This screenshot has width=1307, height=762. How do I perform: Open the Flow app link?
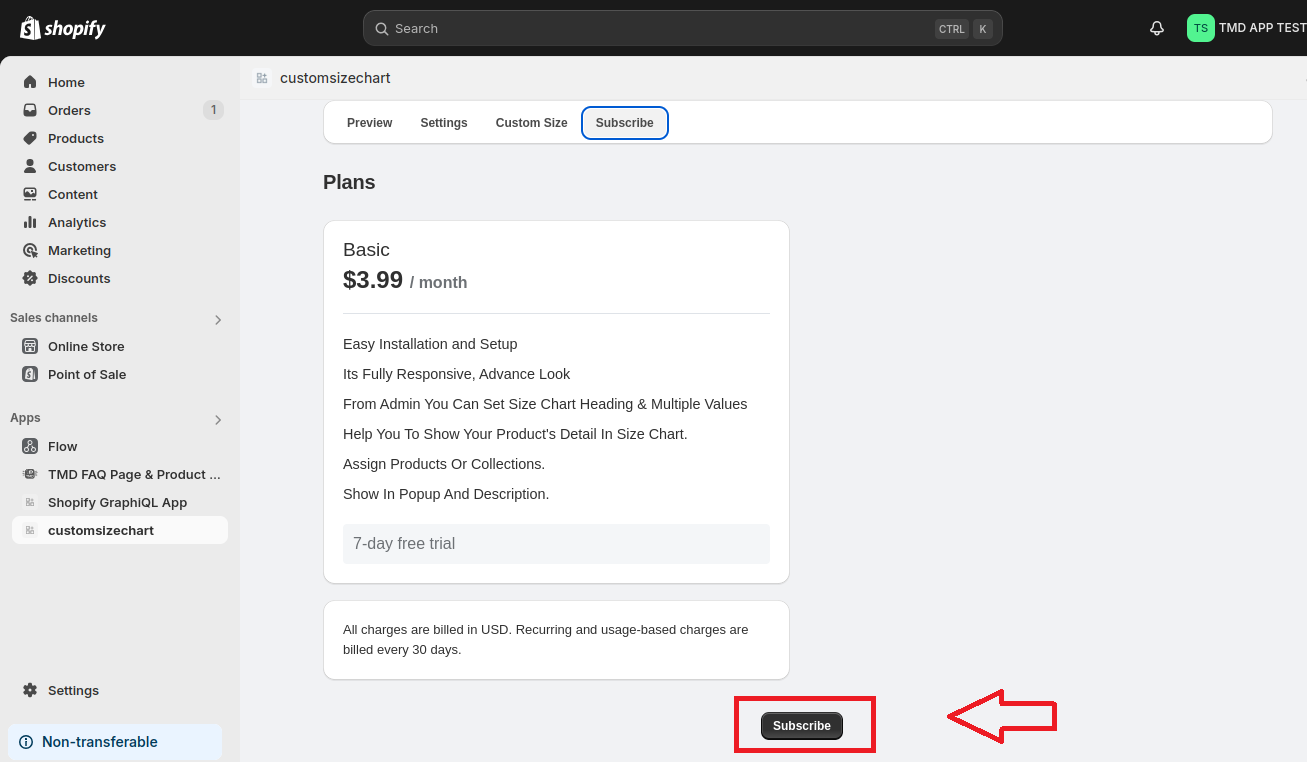coord(62,446)
